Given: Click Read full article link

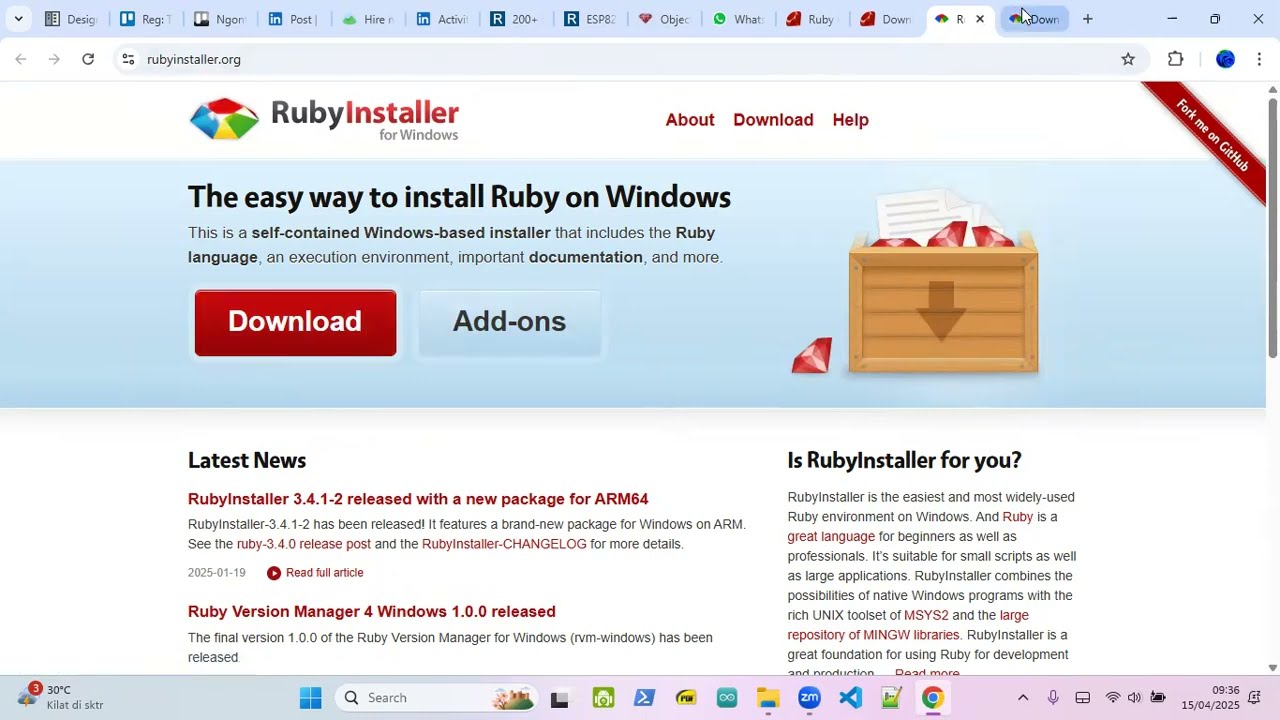Looking at the screenshot, I should coord(325,573).
